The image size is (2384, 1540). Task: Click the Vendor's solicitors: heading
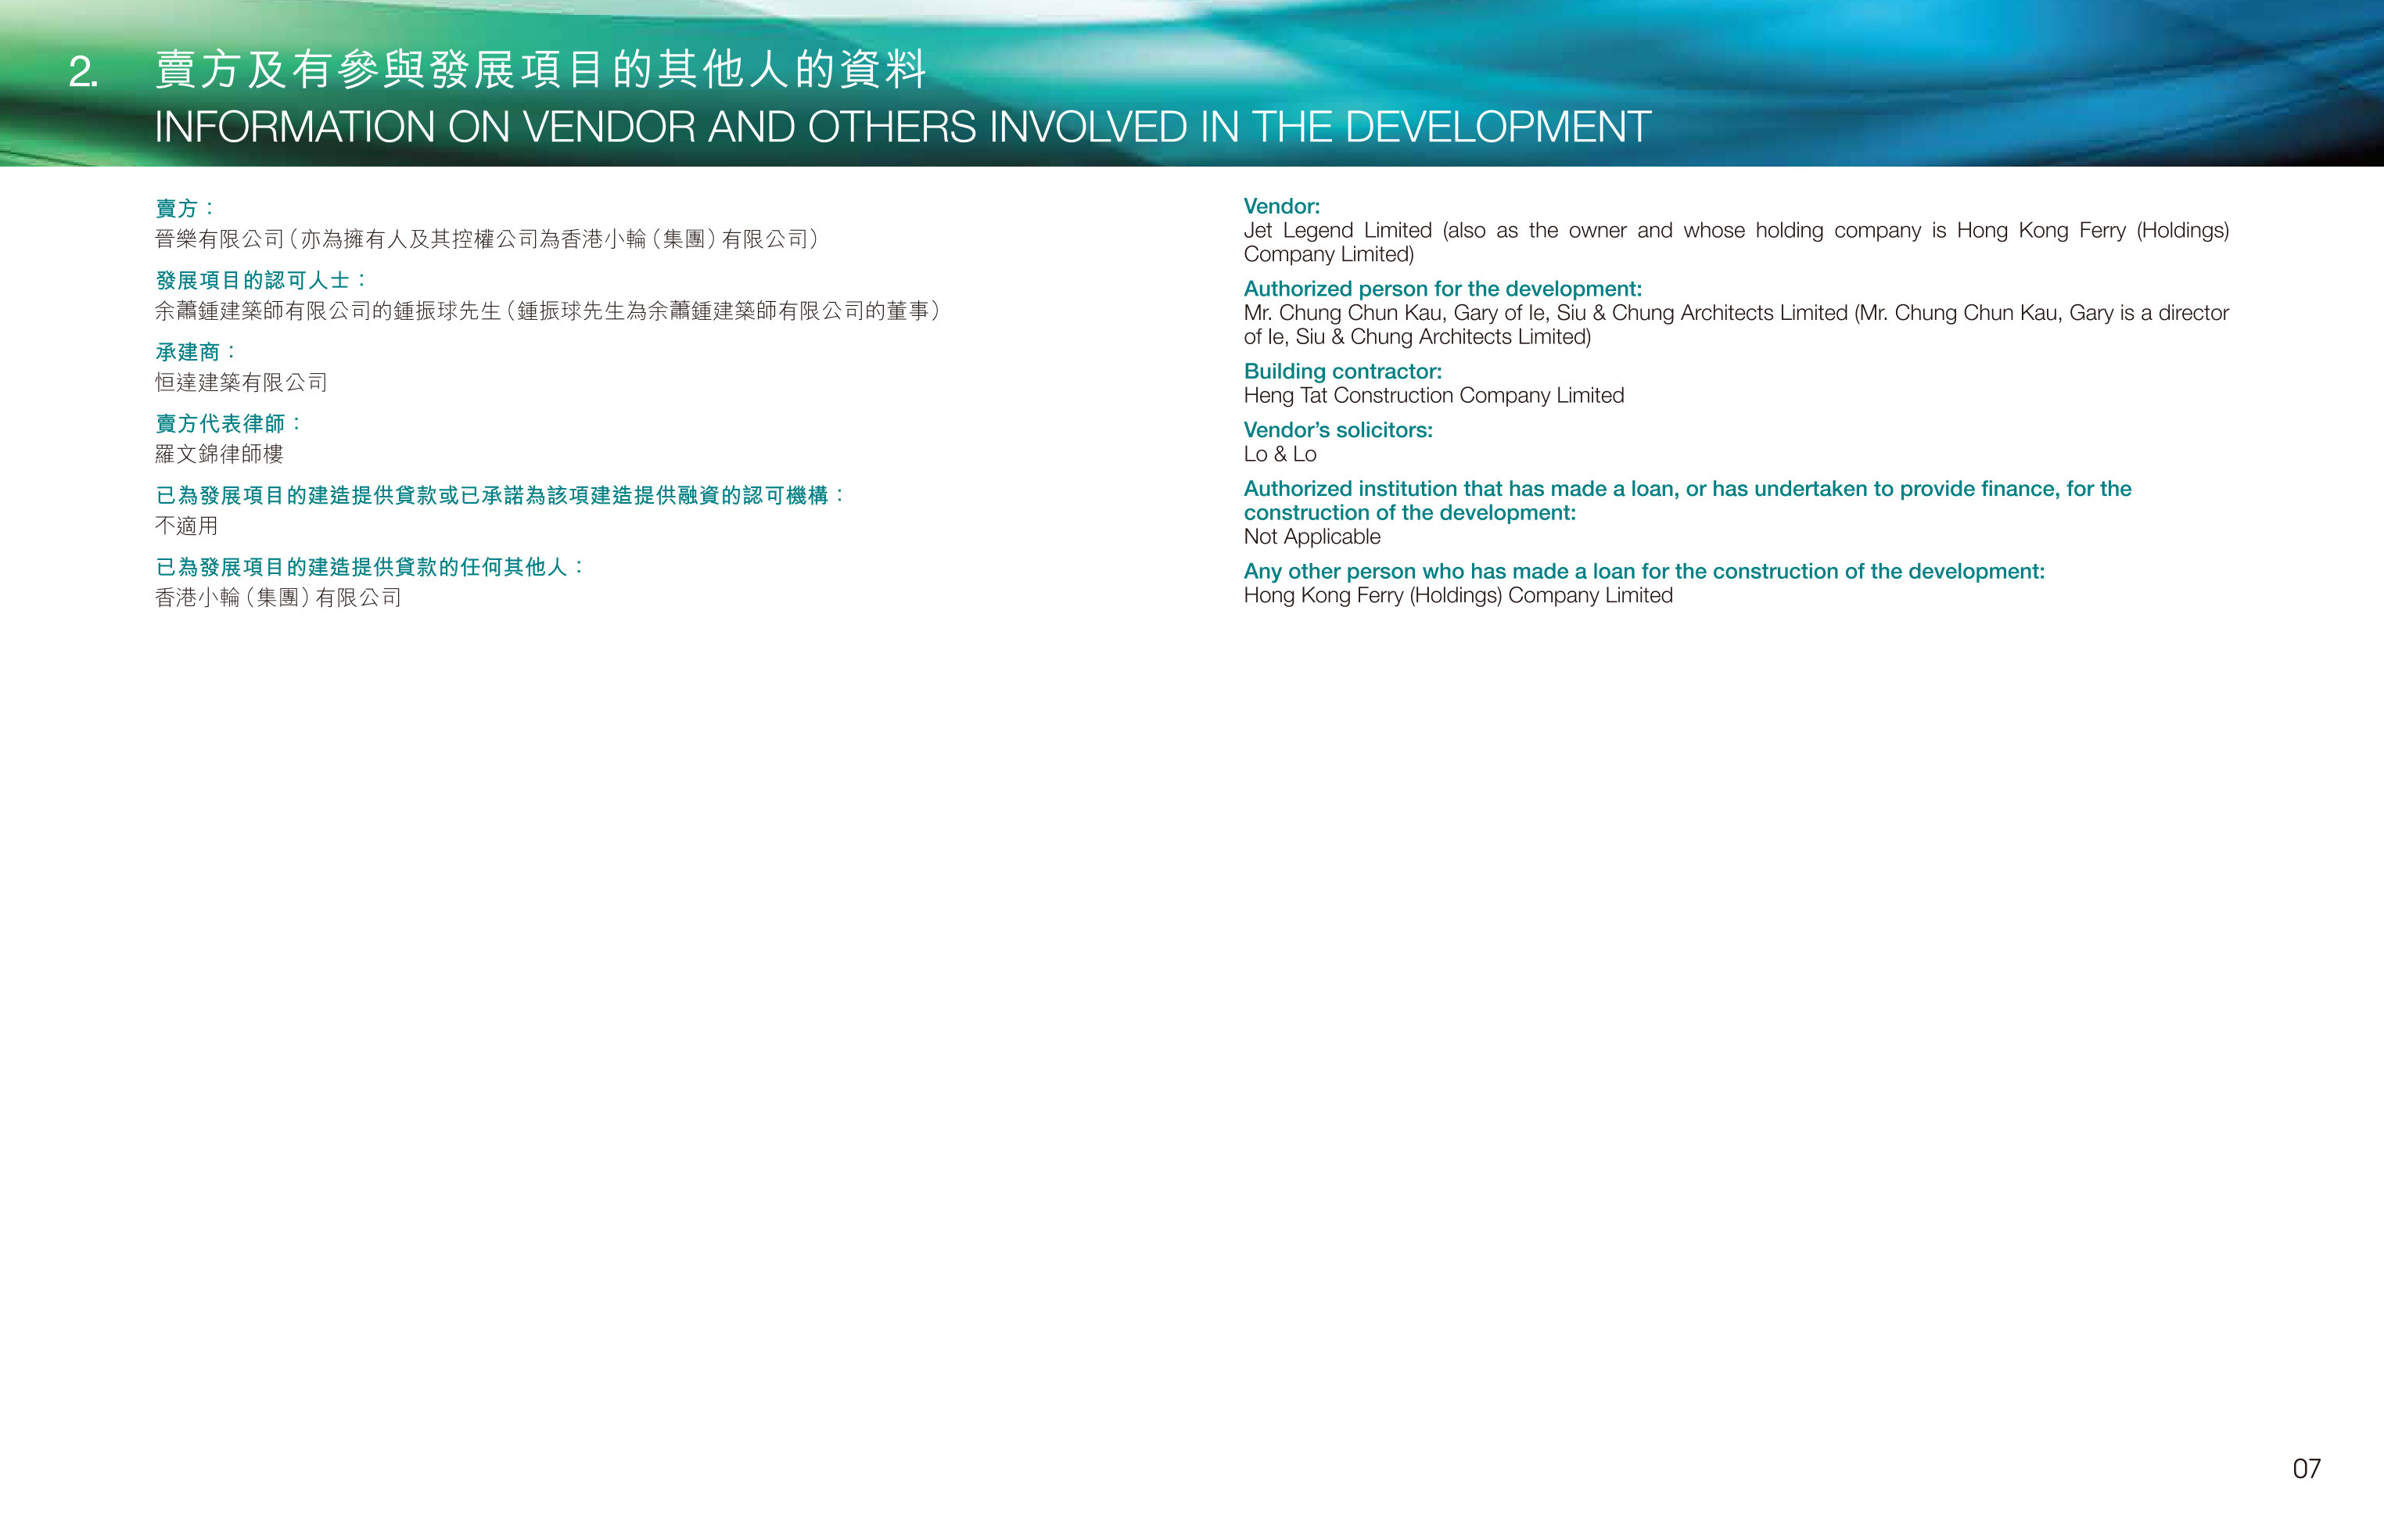pyautogui.click(x=1338, y=430)
